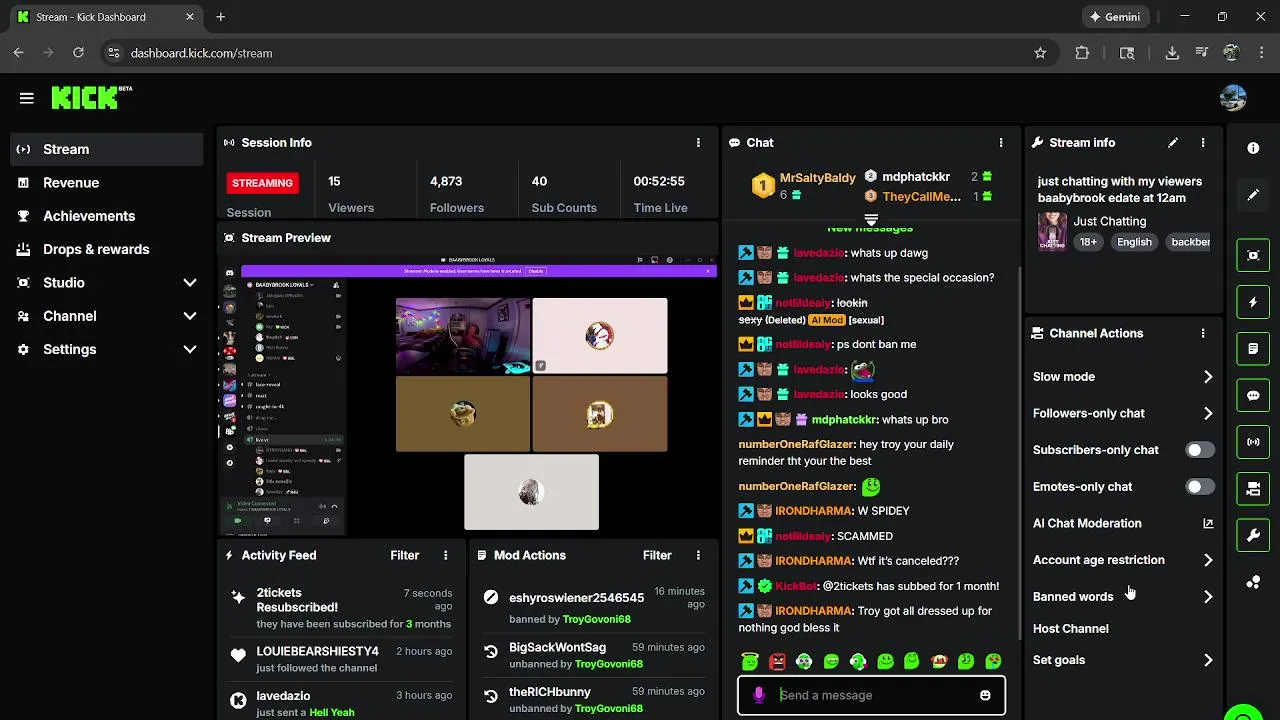Open a new browser tab
The width and height of the screenshot is (1280, 720).
coord(220,17)
